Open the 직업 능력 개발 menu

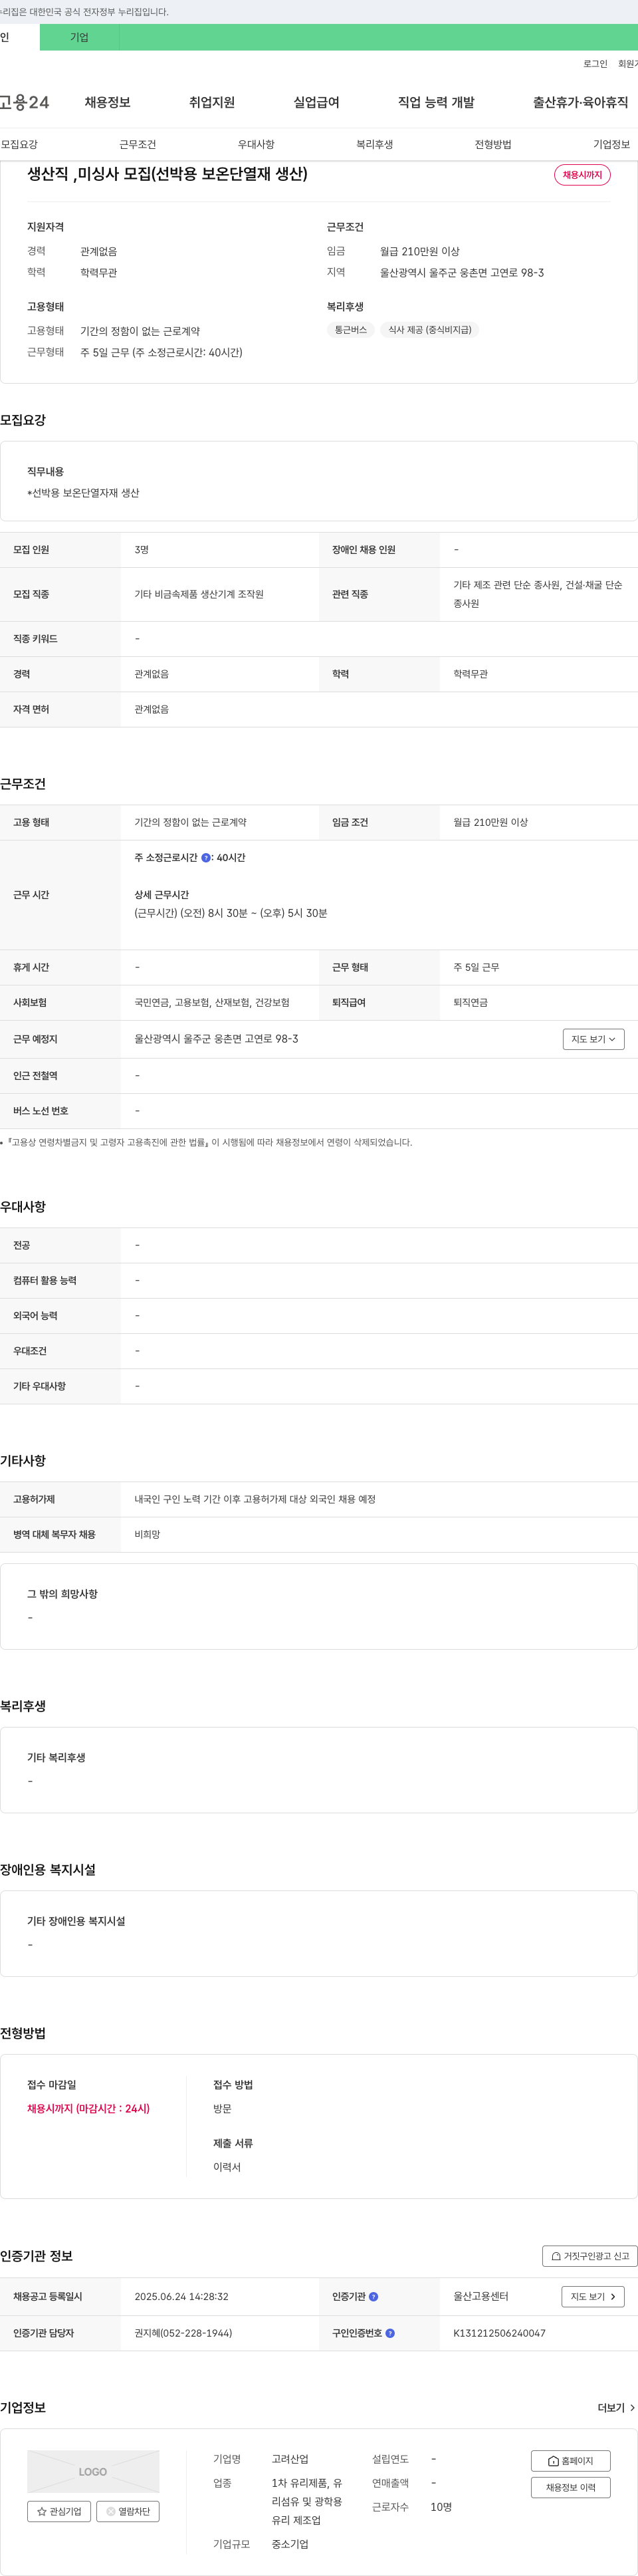436,103
